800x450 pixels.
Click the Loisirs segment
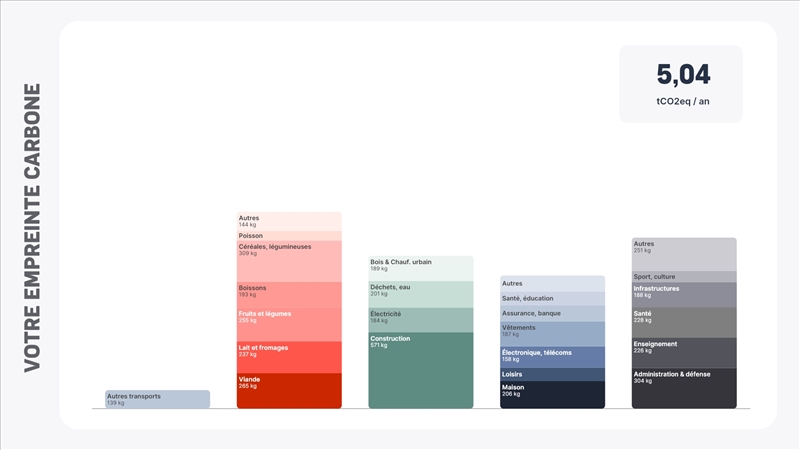tap(552, 374)
